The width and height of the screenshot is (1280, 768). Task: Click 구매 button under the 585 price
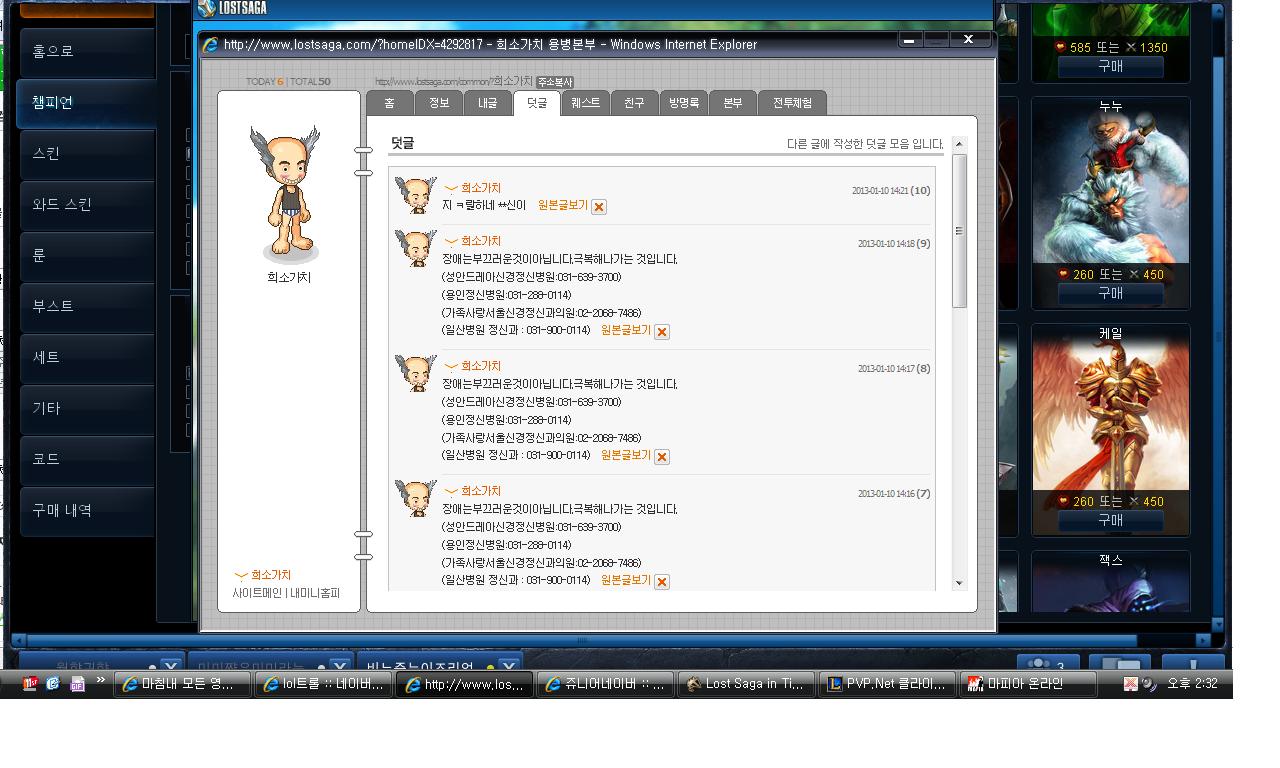1111,67
